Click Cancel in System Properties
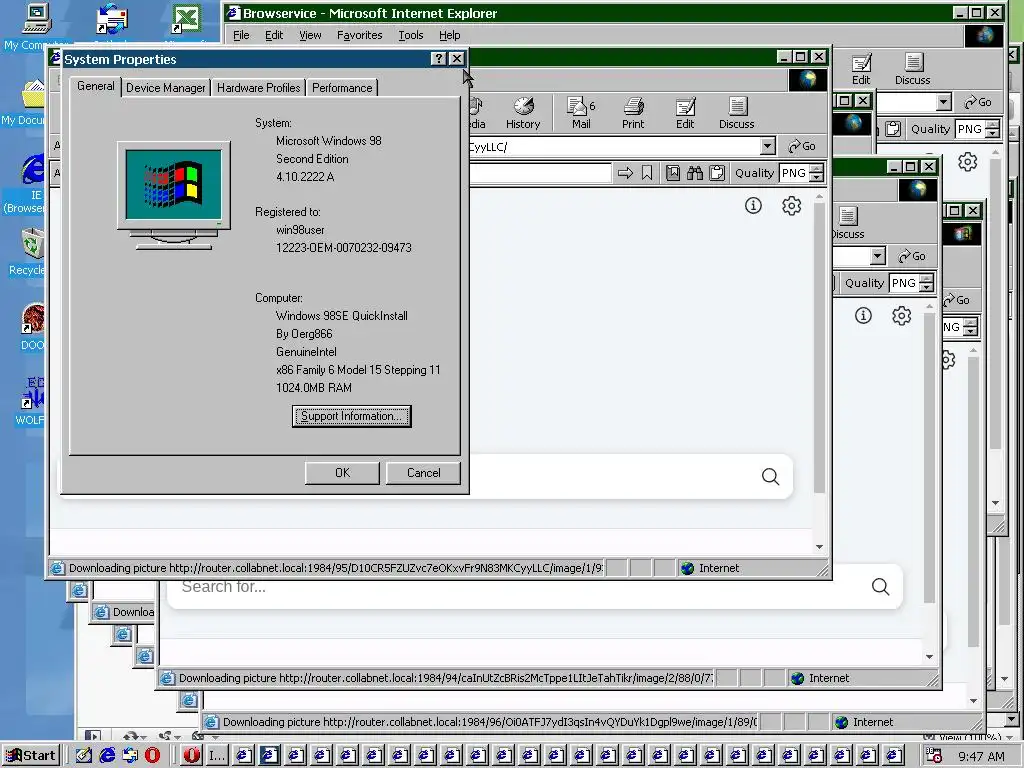Screen dimensions: 1024x768 423,473
